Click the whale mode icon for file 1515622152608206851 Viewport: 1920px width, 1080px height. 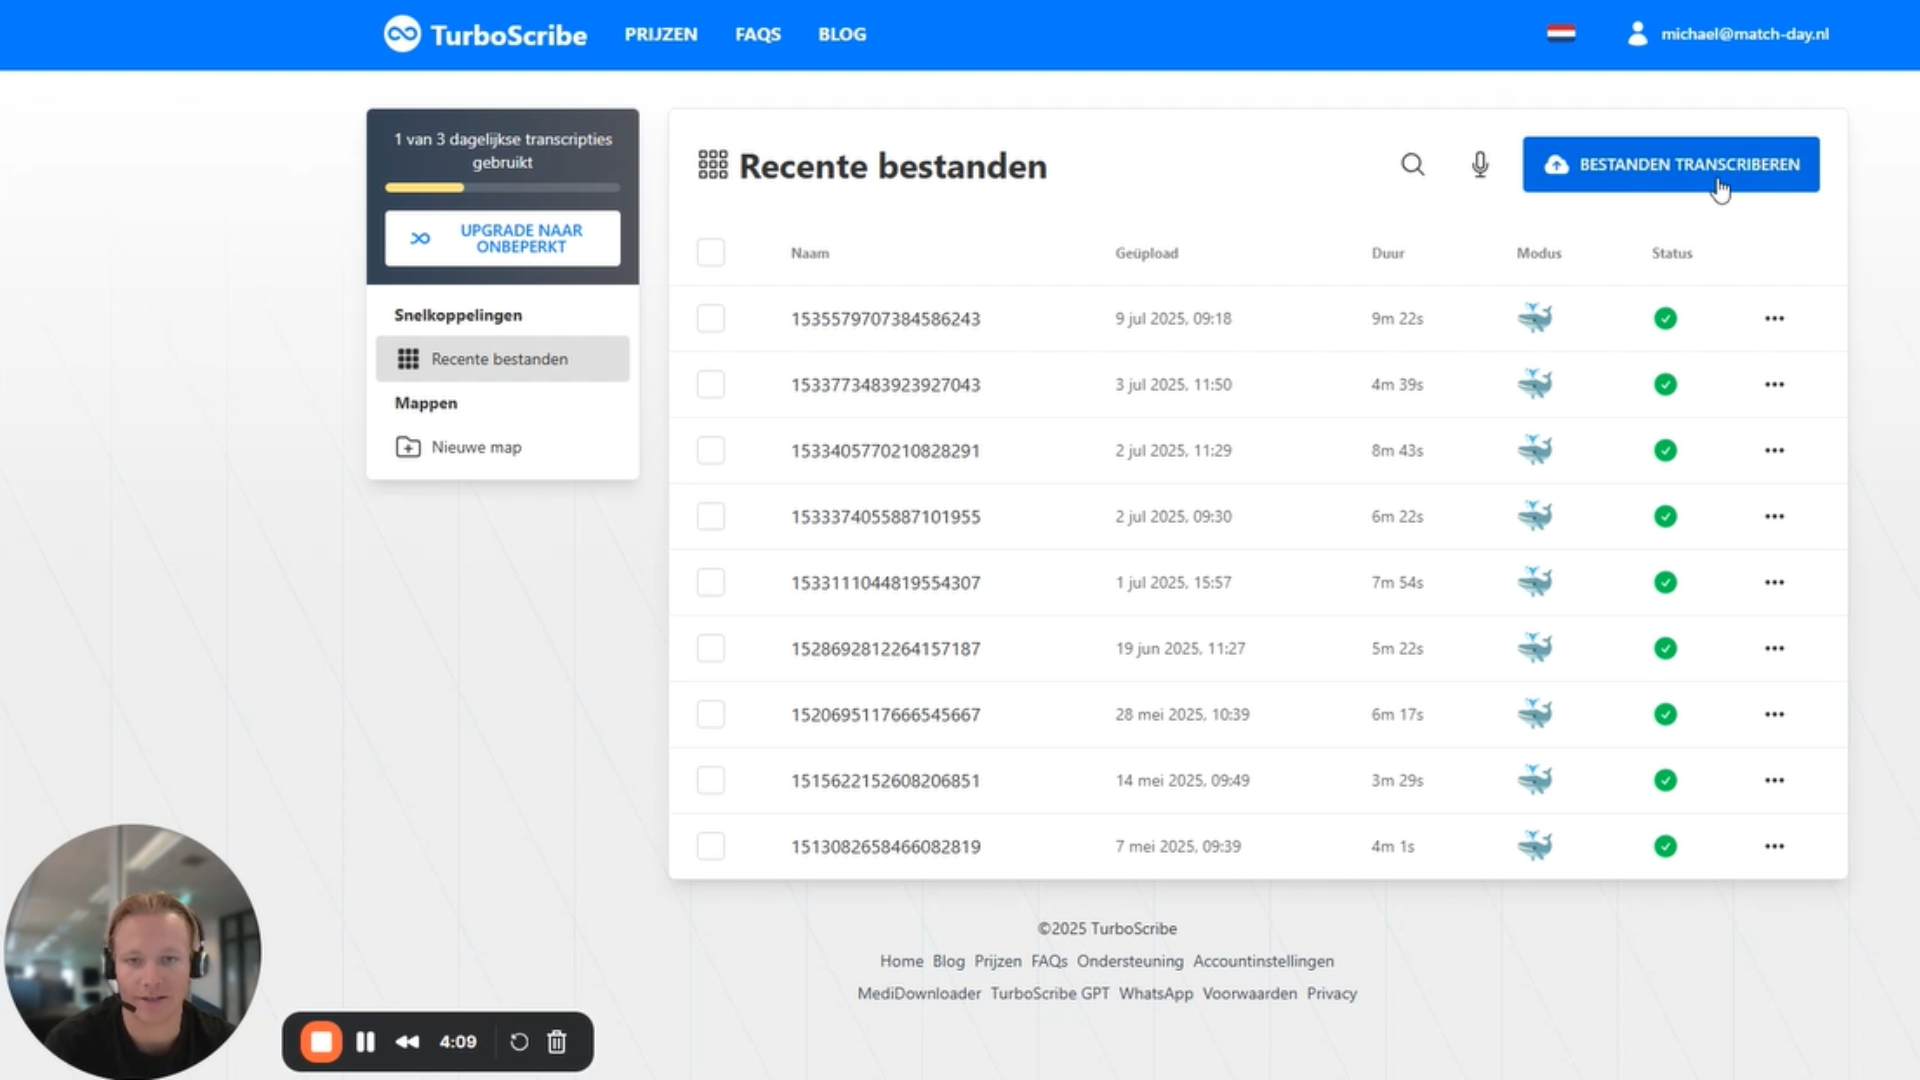point(1535,780)
